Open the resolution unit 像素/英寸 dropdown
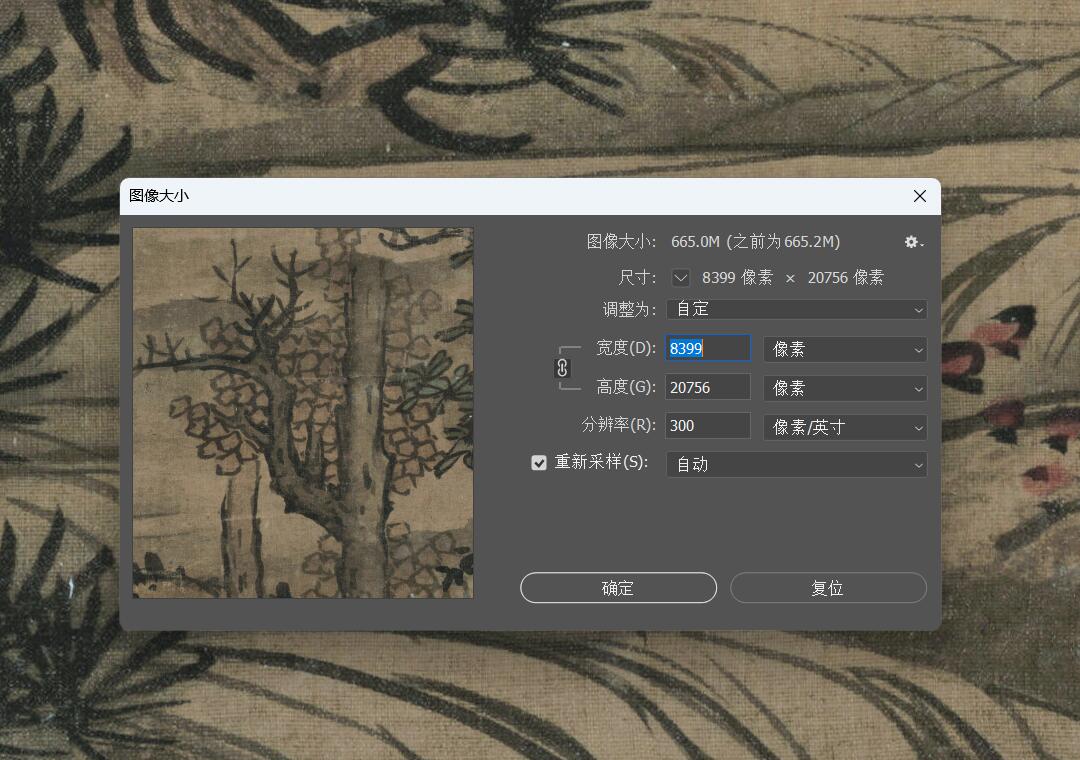Image resolution: width=1080 pixels, height=760 pixels. (x=845, y=427)
